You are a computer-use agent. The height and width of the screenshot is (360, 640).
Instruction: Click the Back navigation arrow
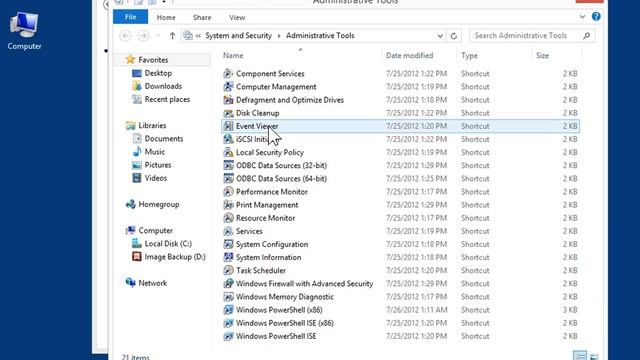(x=125, y=36)
